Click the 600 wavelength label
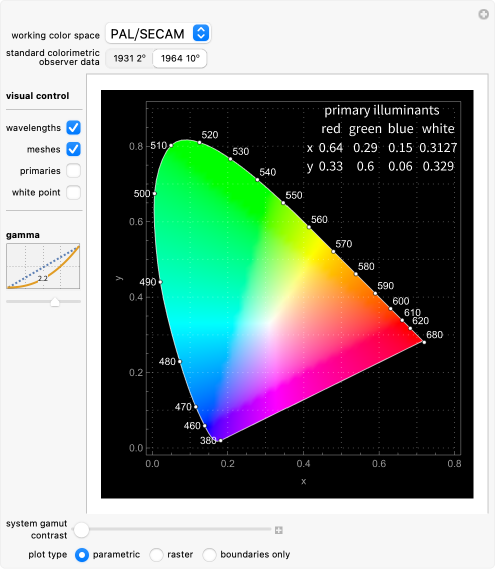The width and height of the screenshot is (495, 570). coord(401,301)
